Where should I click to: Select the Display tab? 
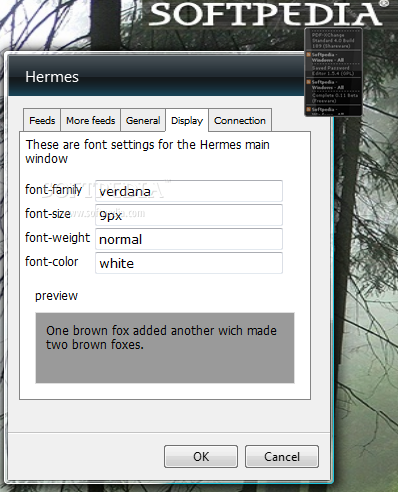[187, 120]
